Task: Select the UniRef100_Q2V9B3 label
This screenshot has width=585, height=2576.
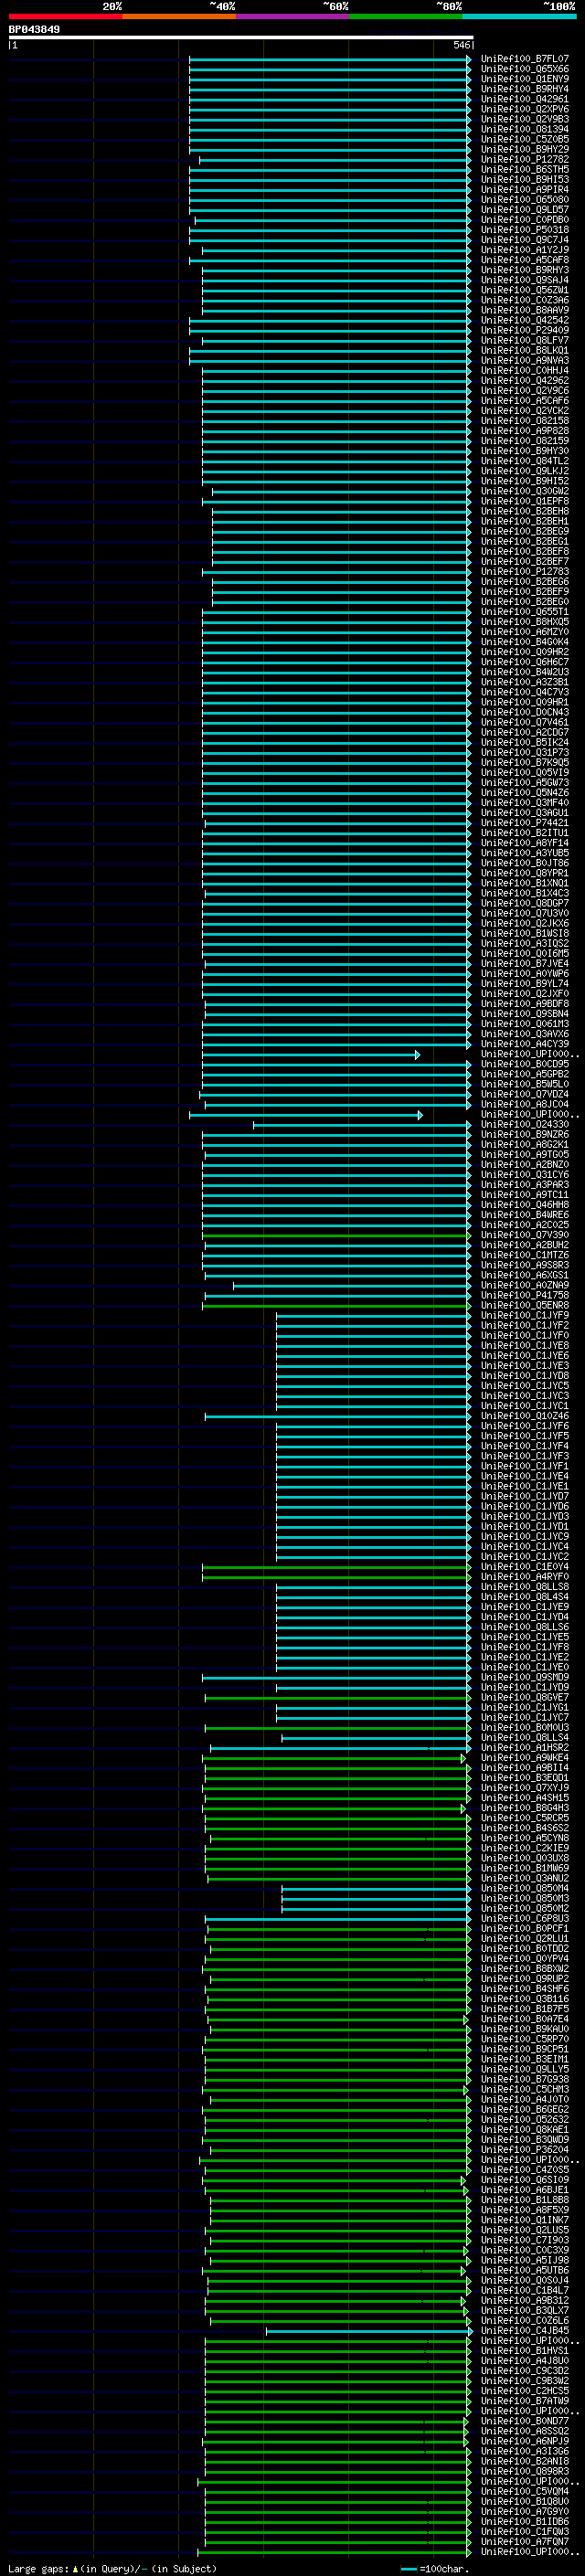Action: 525,119
